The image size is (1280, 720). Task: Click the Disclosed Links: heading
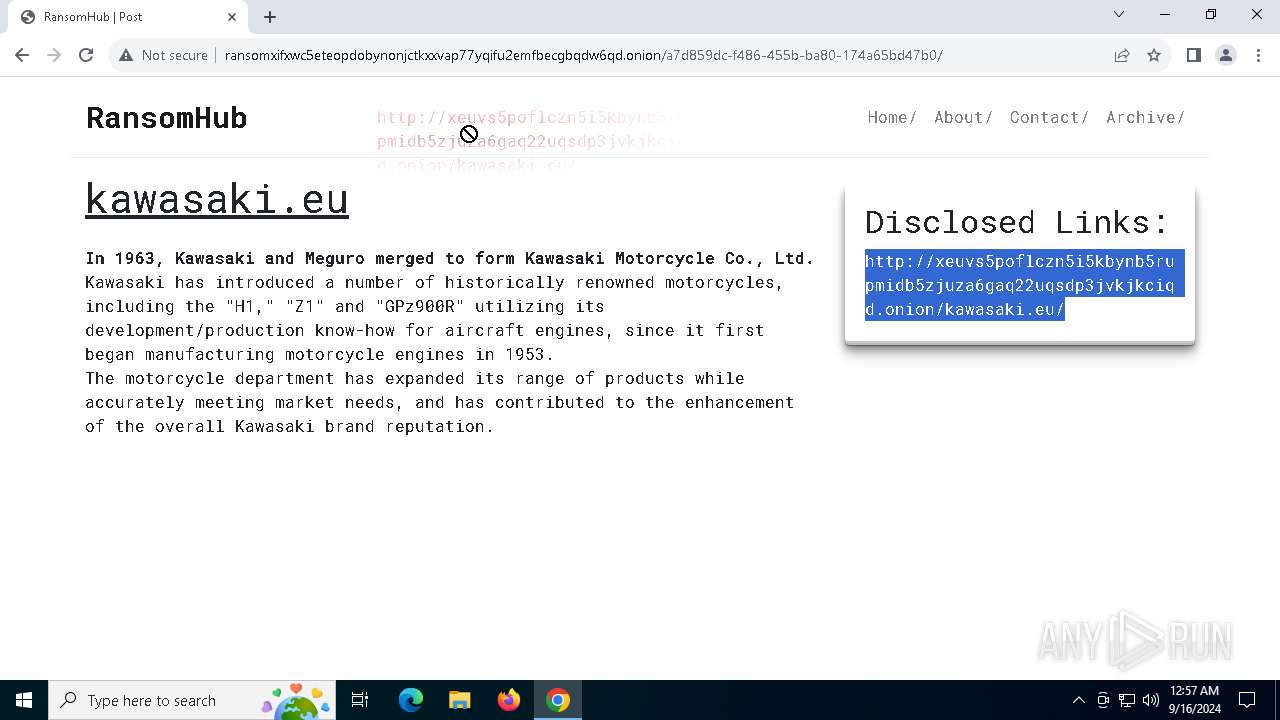click(1017, 221)
